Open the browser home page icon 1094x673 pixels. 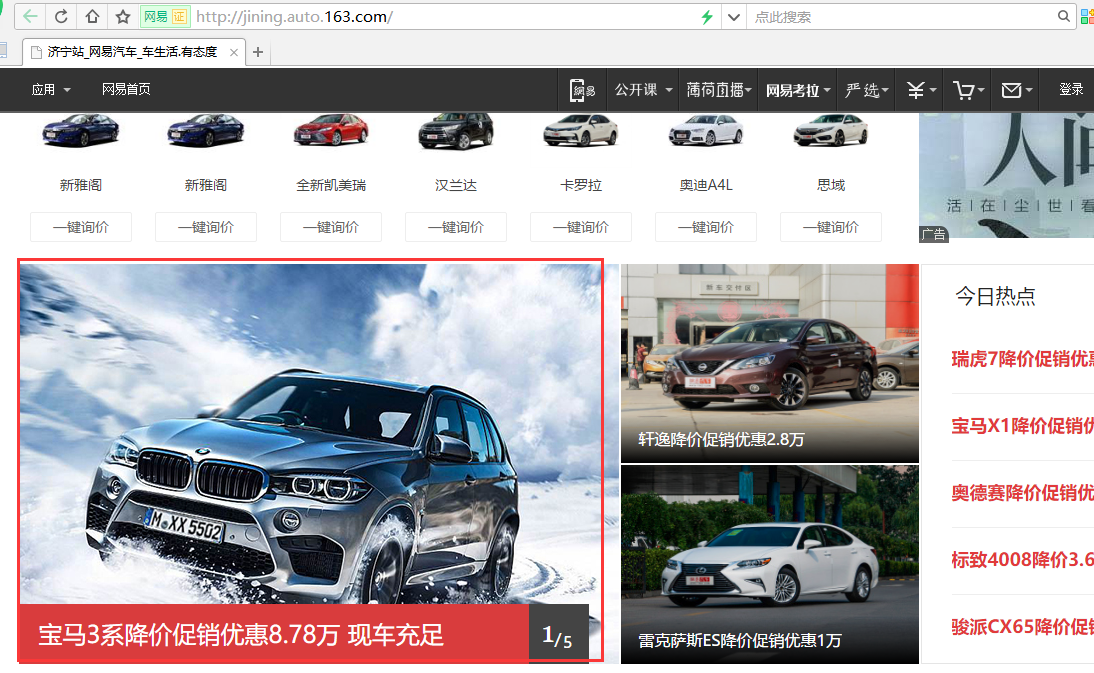(92, 17)
